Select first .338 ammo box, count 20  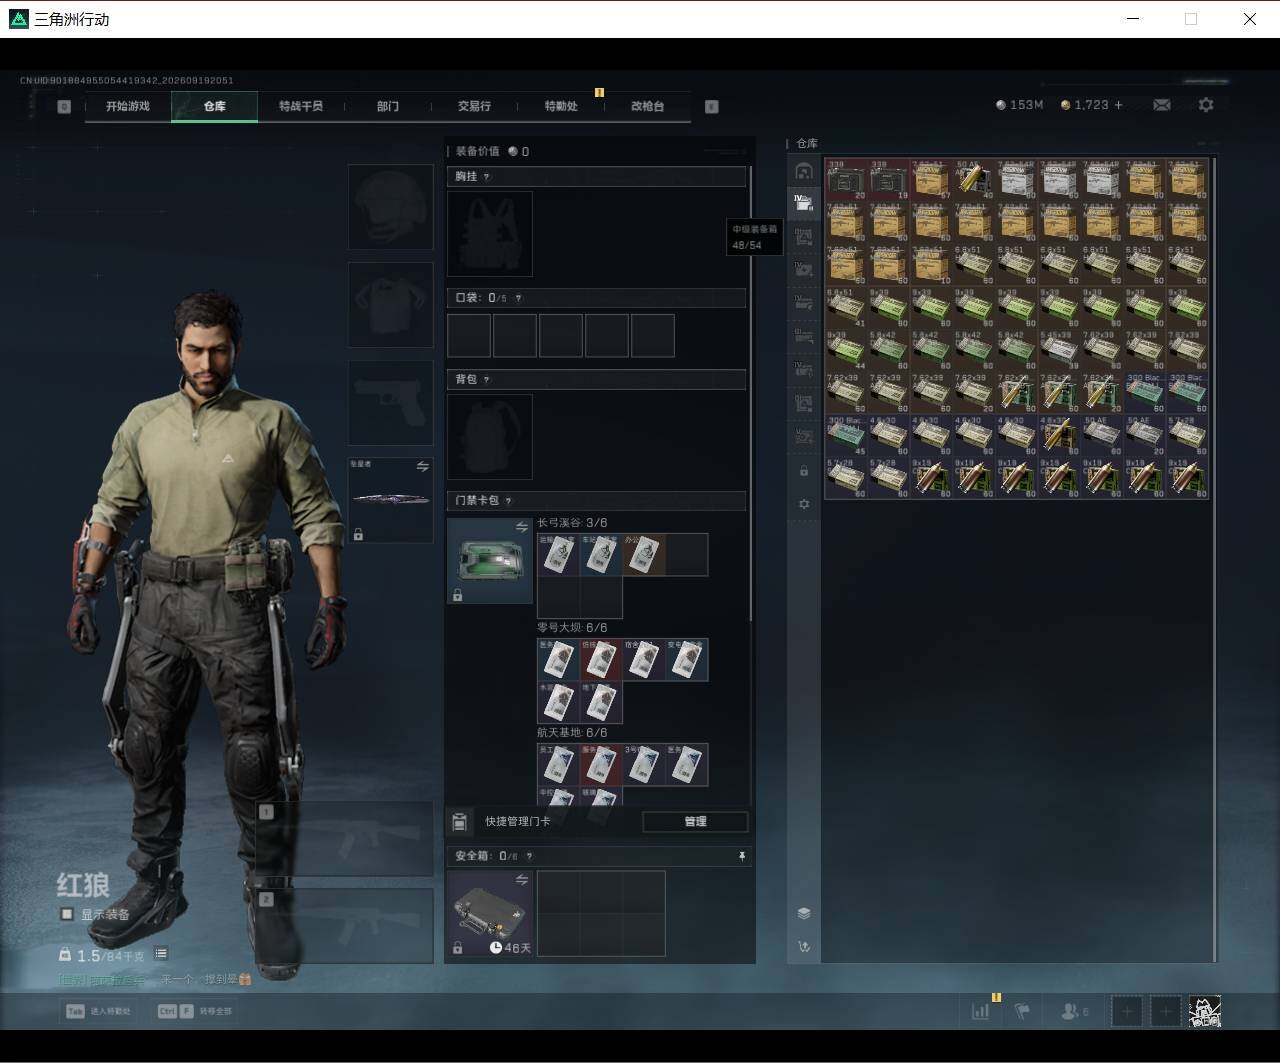coord(846,179)
